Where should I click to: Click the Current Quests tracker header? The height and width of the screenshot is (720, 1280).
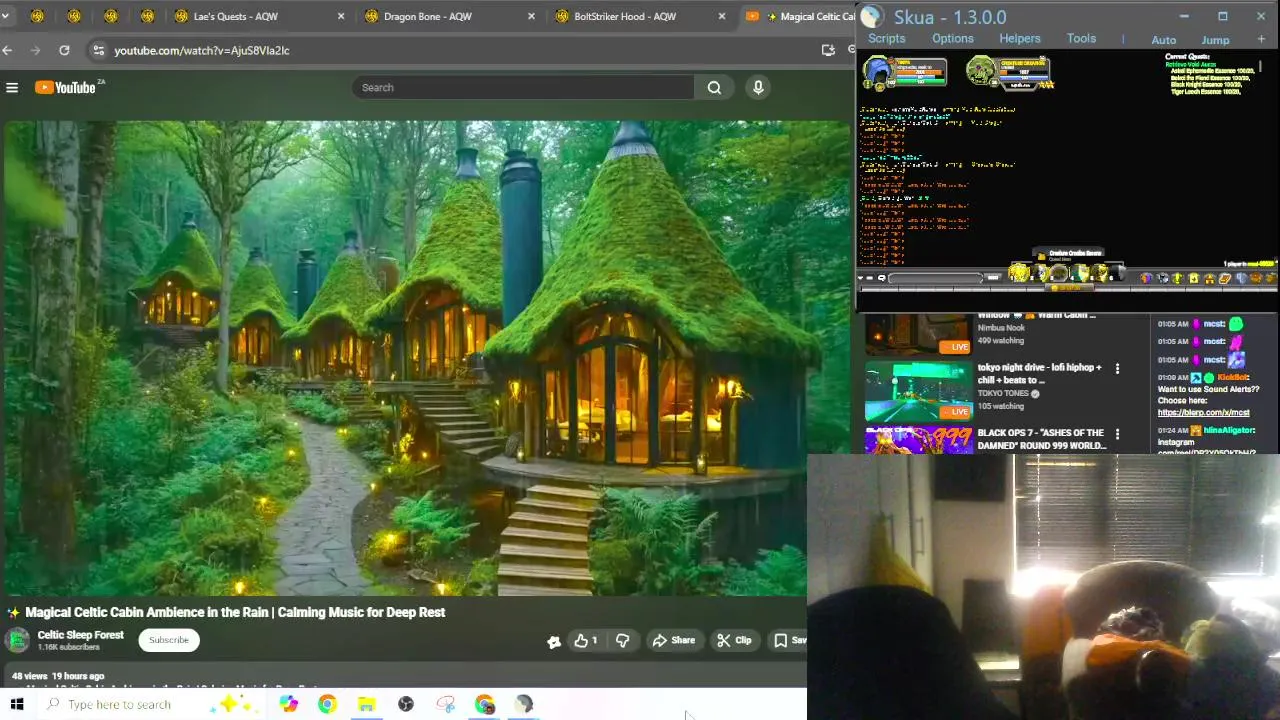(x=1188, y=56)
